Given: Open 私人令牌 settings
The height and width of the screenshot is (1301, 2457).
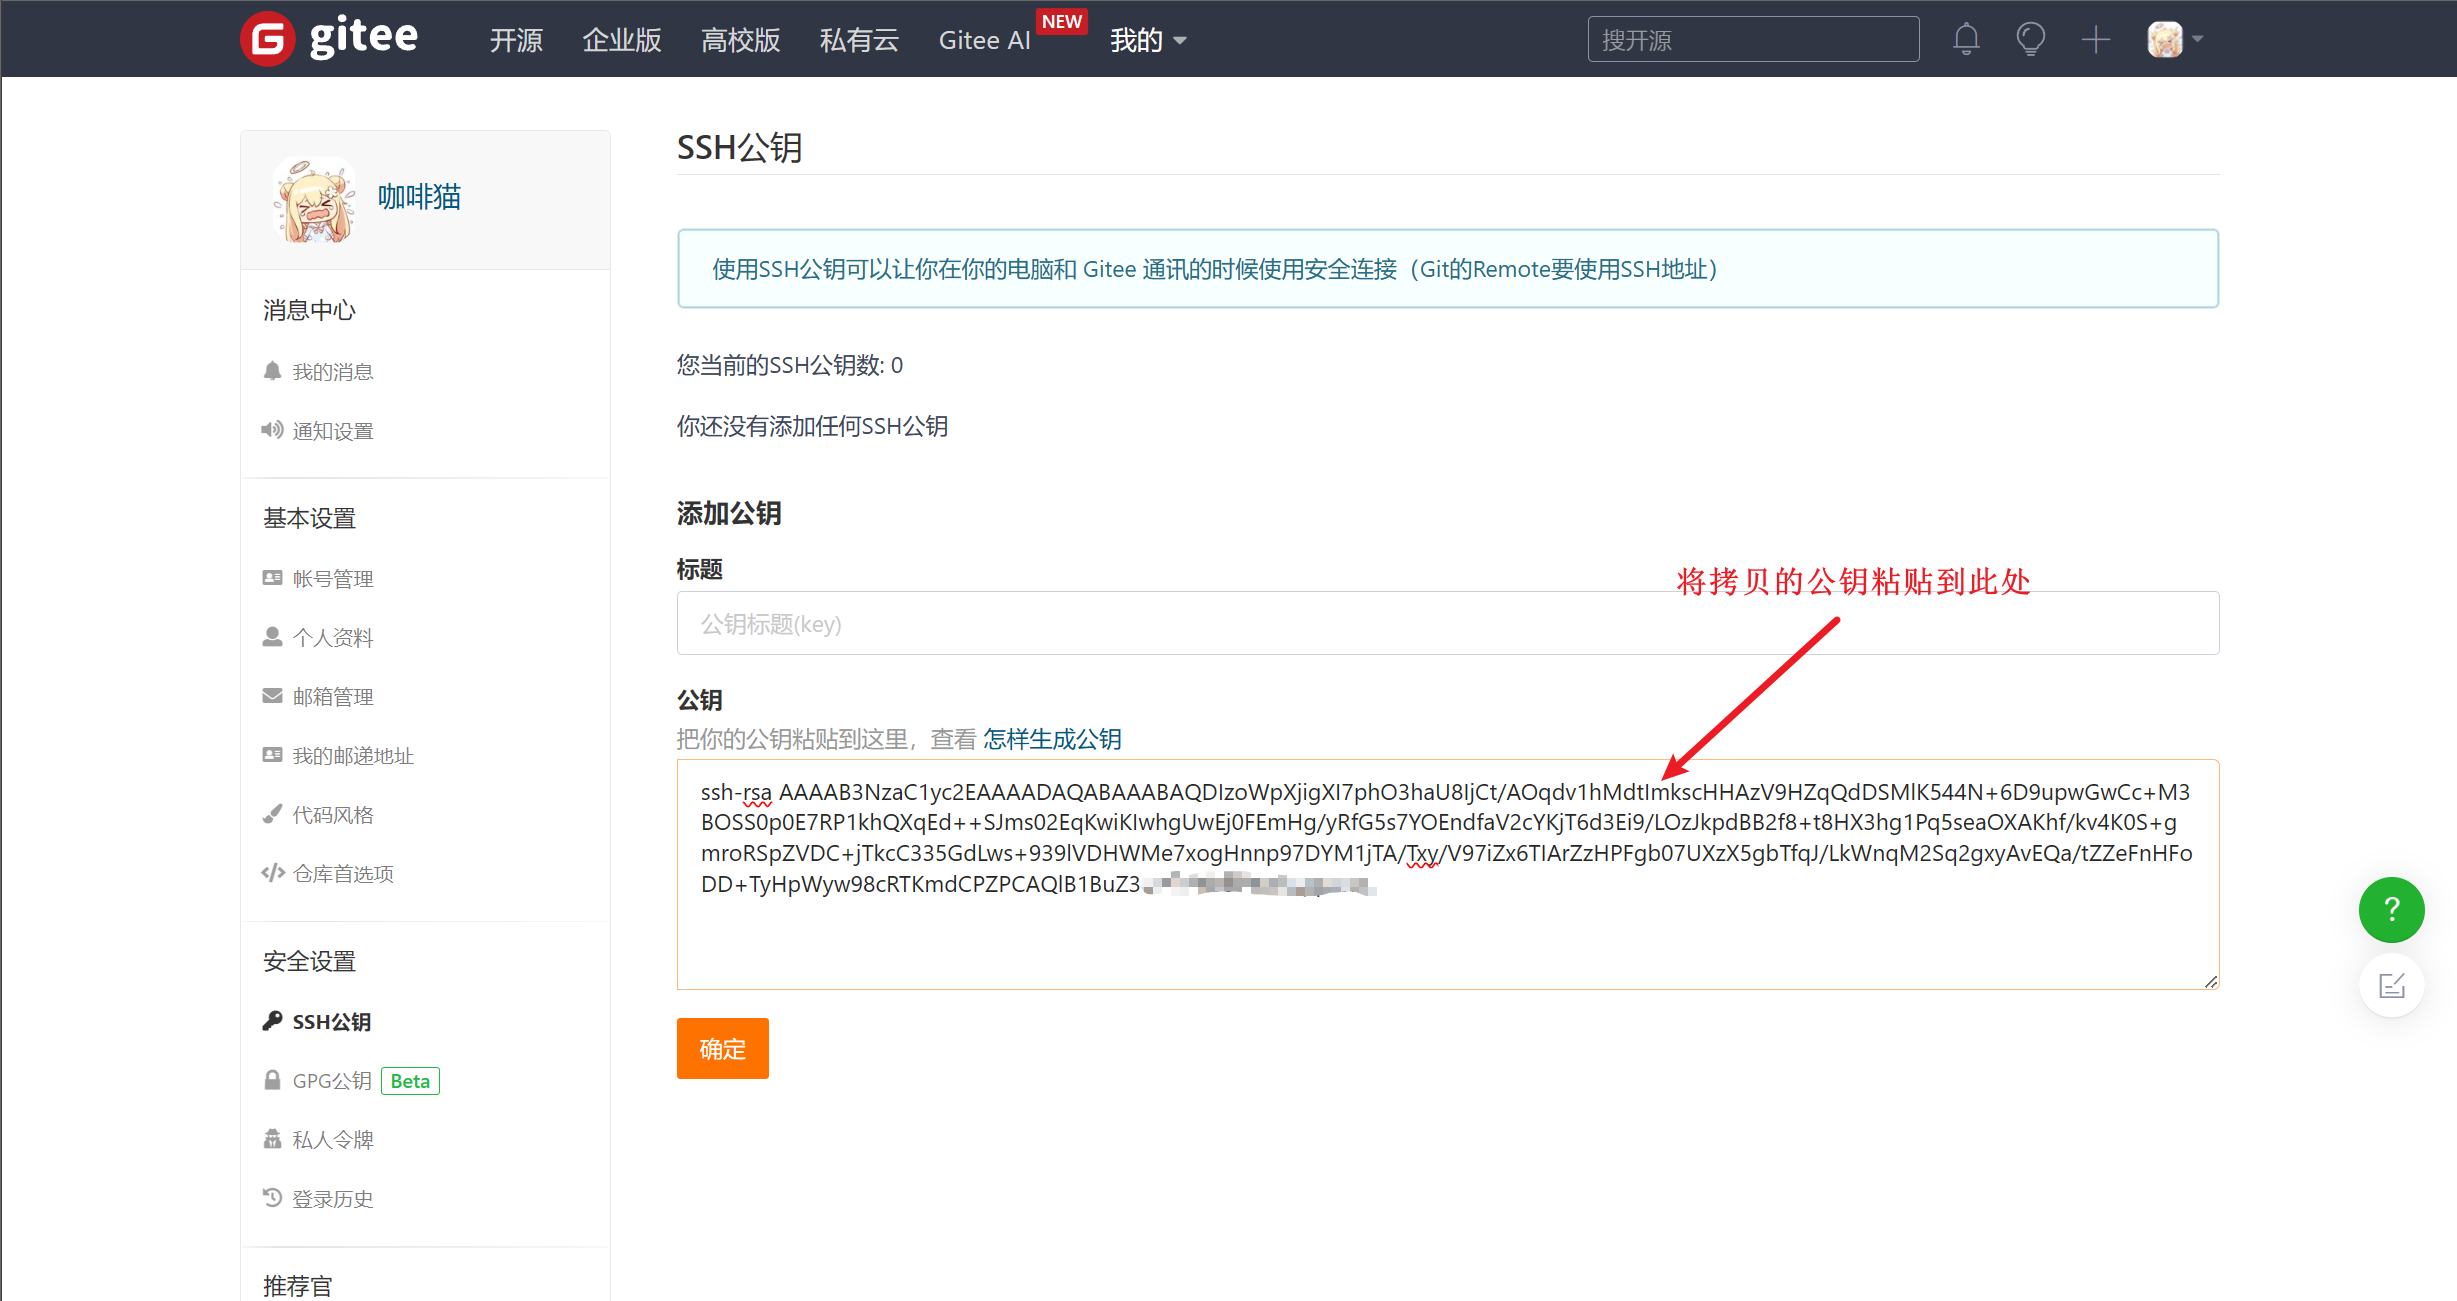Looking at the screenshot, I should tap(332, 1140).
